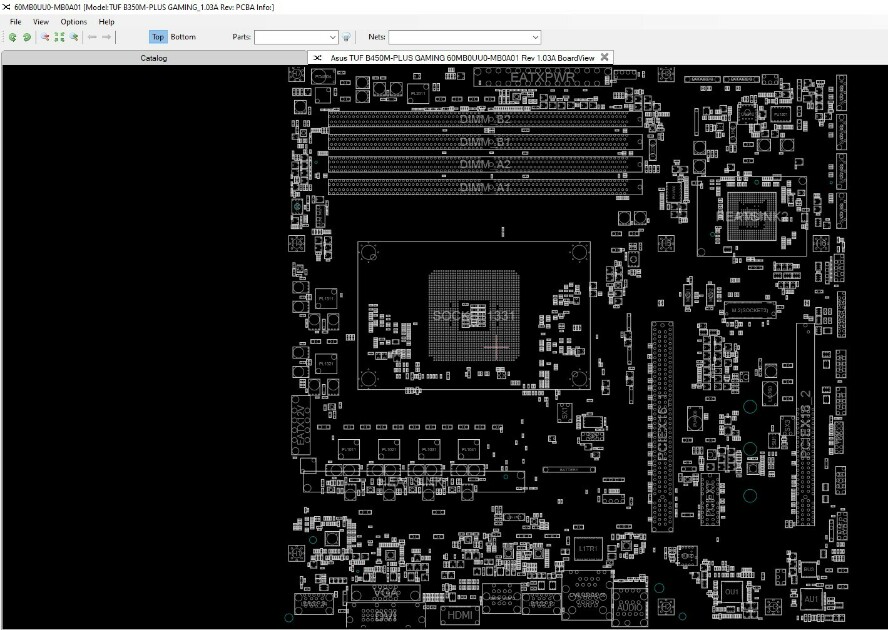Screen dimensions: 888x630
Task: Select the PCIEX16_2 slot
Action: (x=805, y=424)
